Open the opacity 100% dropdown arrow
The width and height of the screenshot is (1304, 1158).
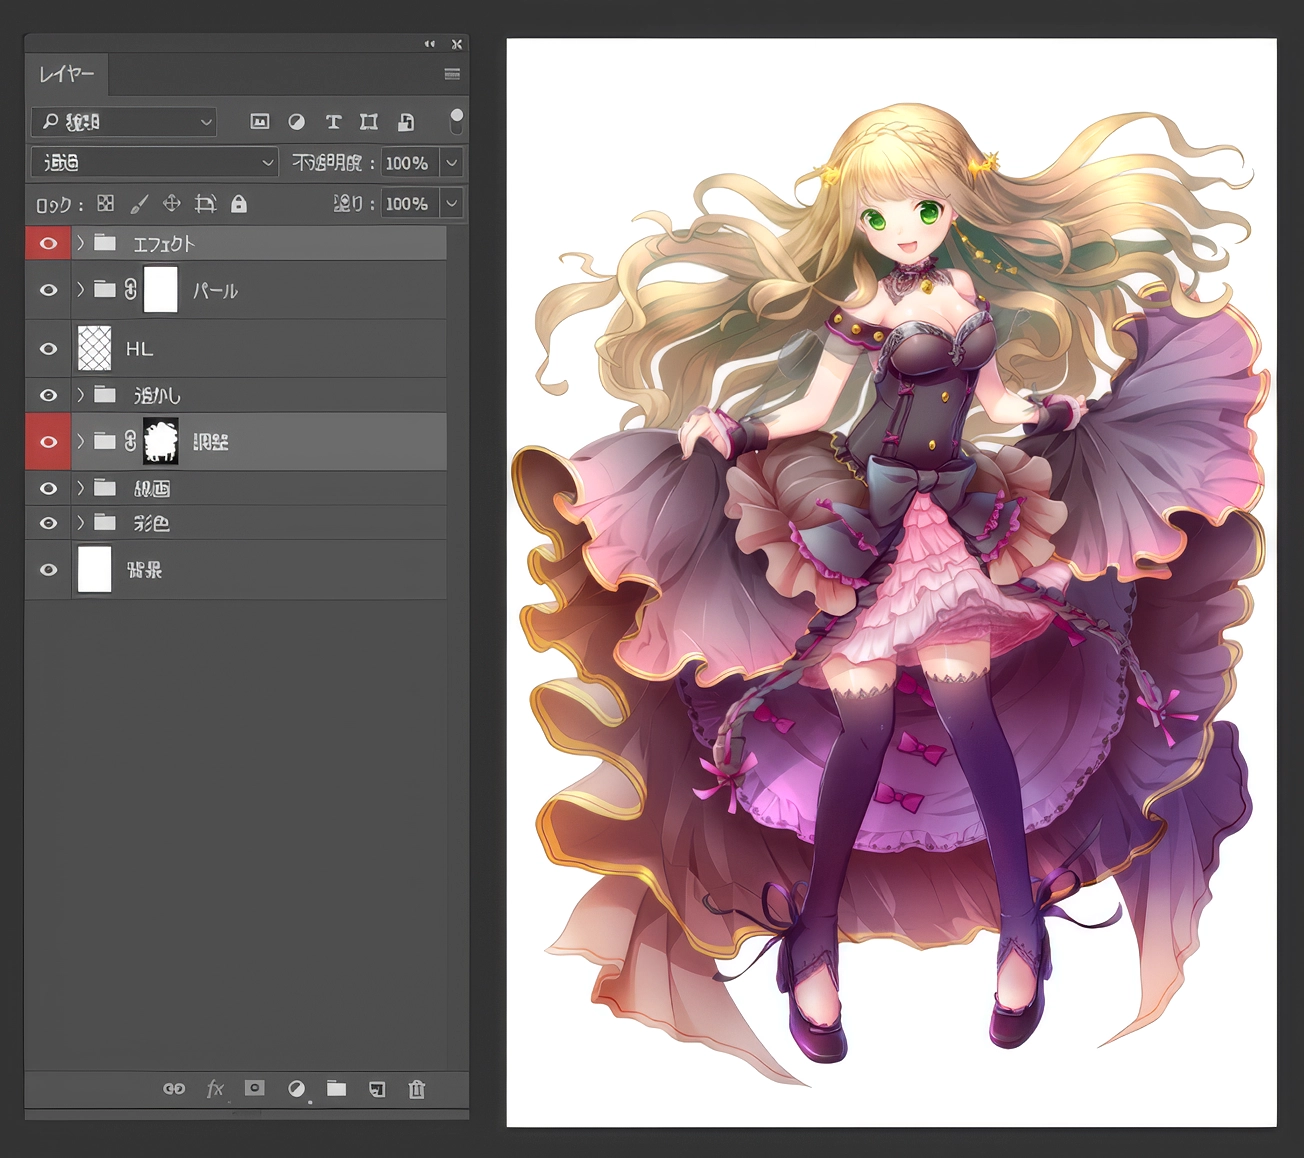[x=452, y=162]
